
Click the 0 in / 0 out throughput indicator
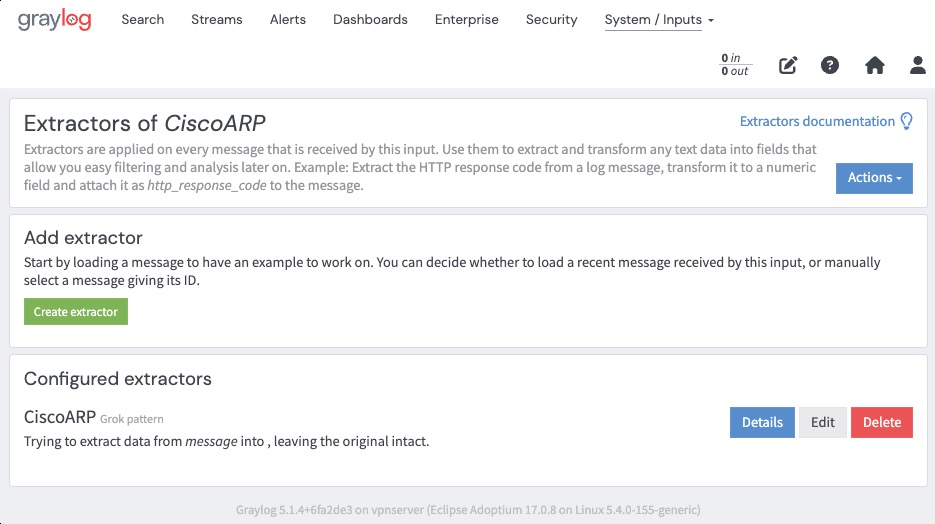pyautogui.click(x=735, y=64)
